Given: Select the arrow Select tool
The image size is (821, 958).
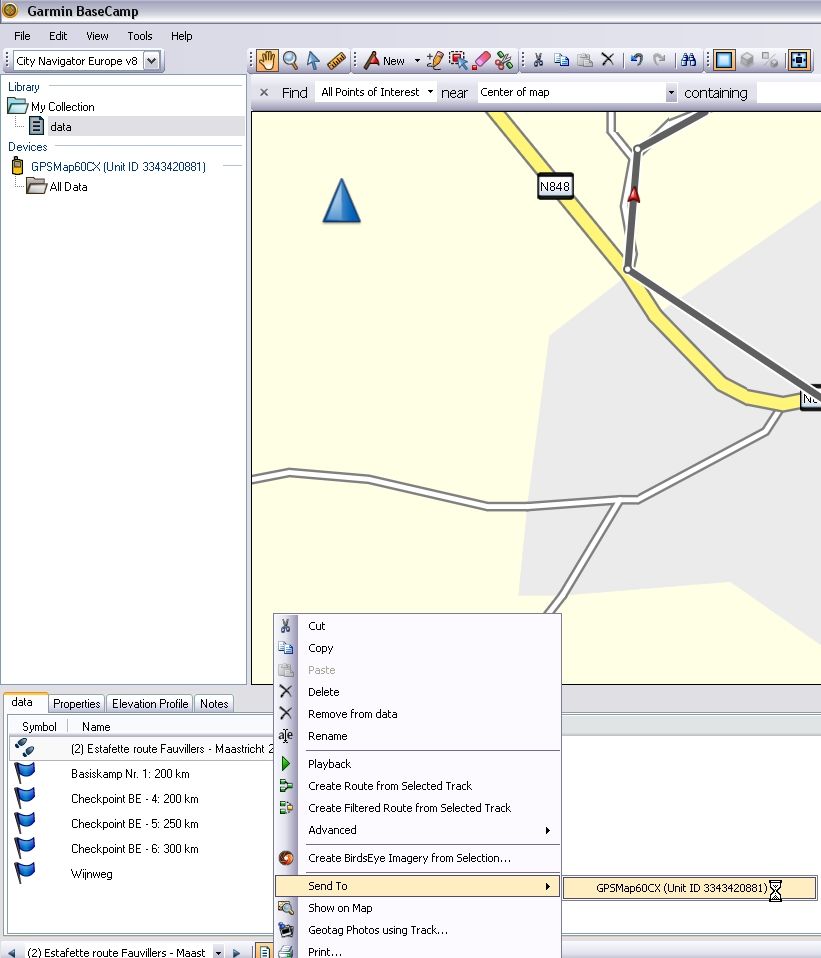Looking at the screenshot, I should [313, 60].
